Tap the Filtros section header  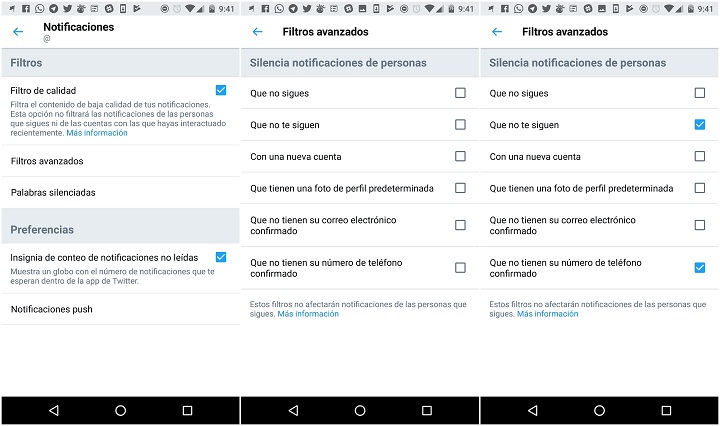pos(120,63)
